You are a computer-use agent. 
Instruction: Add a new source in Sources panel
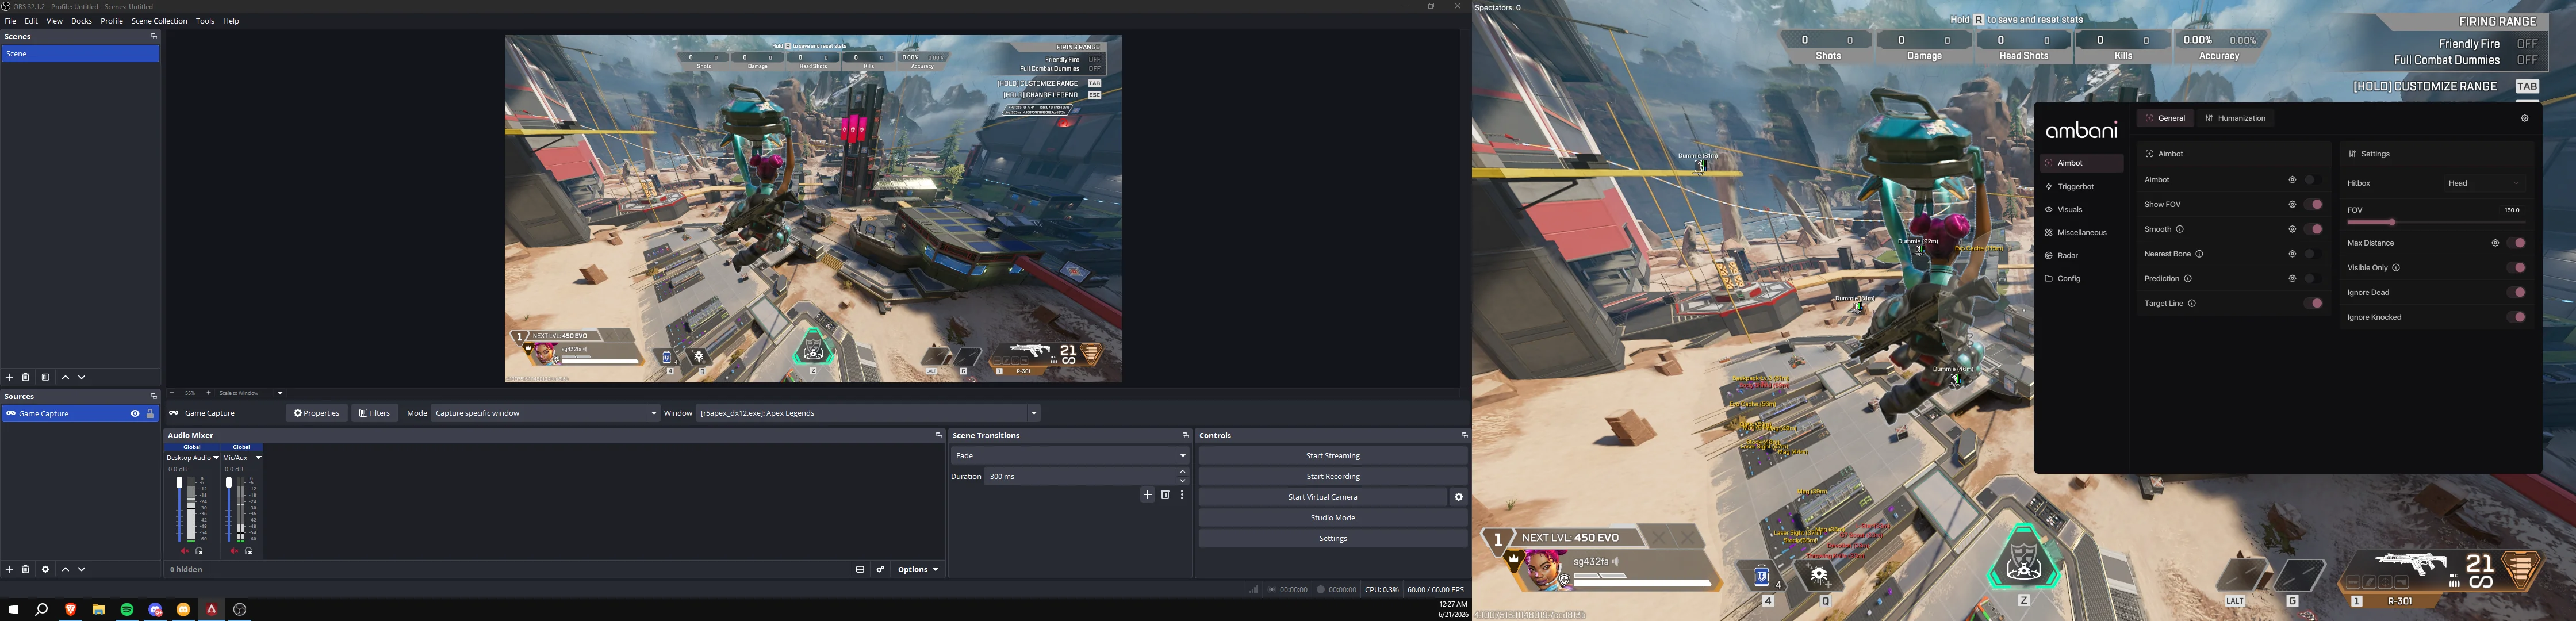pyautogui.click(x=9, y=569)
